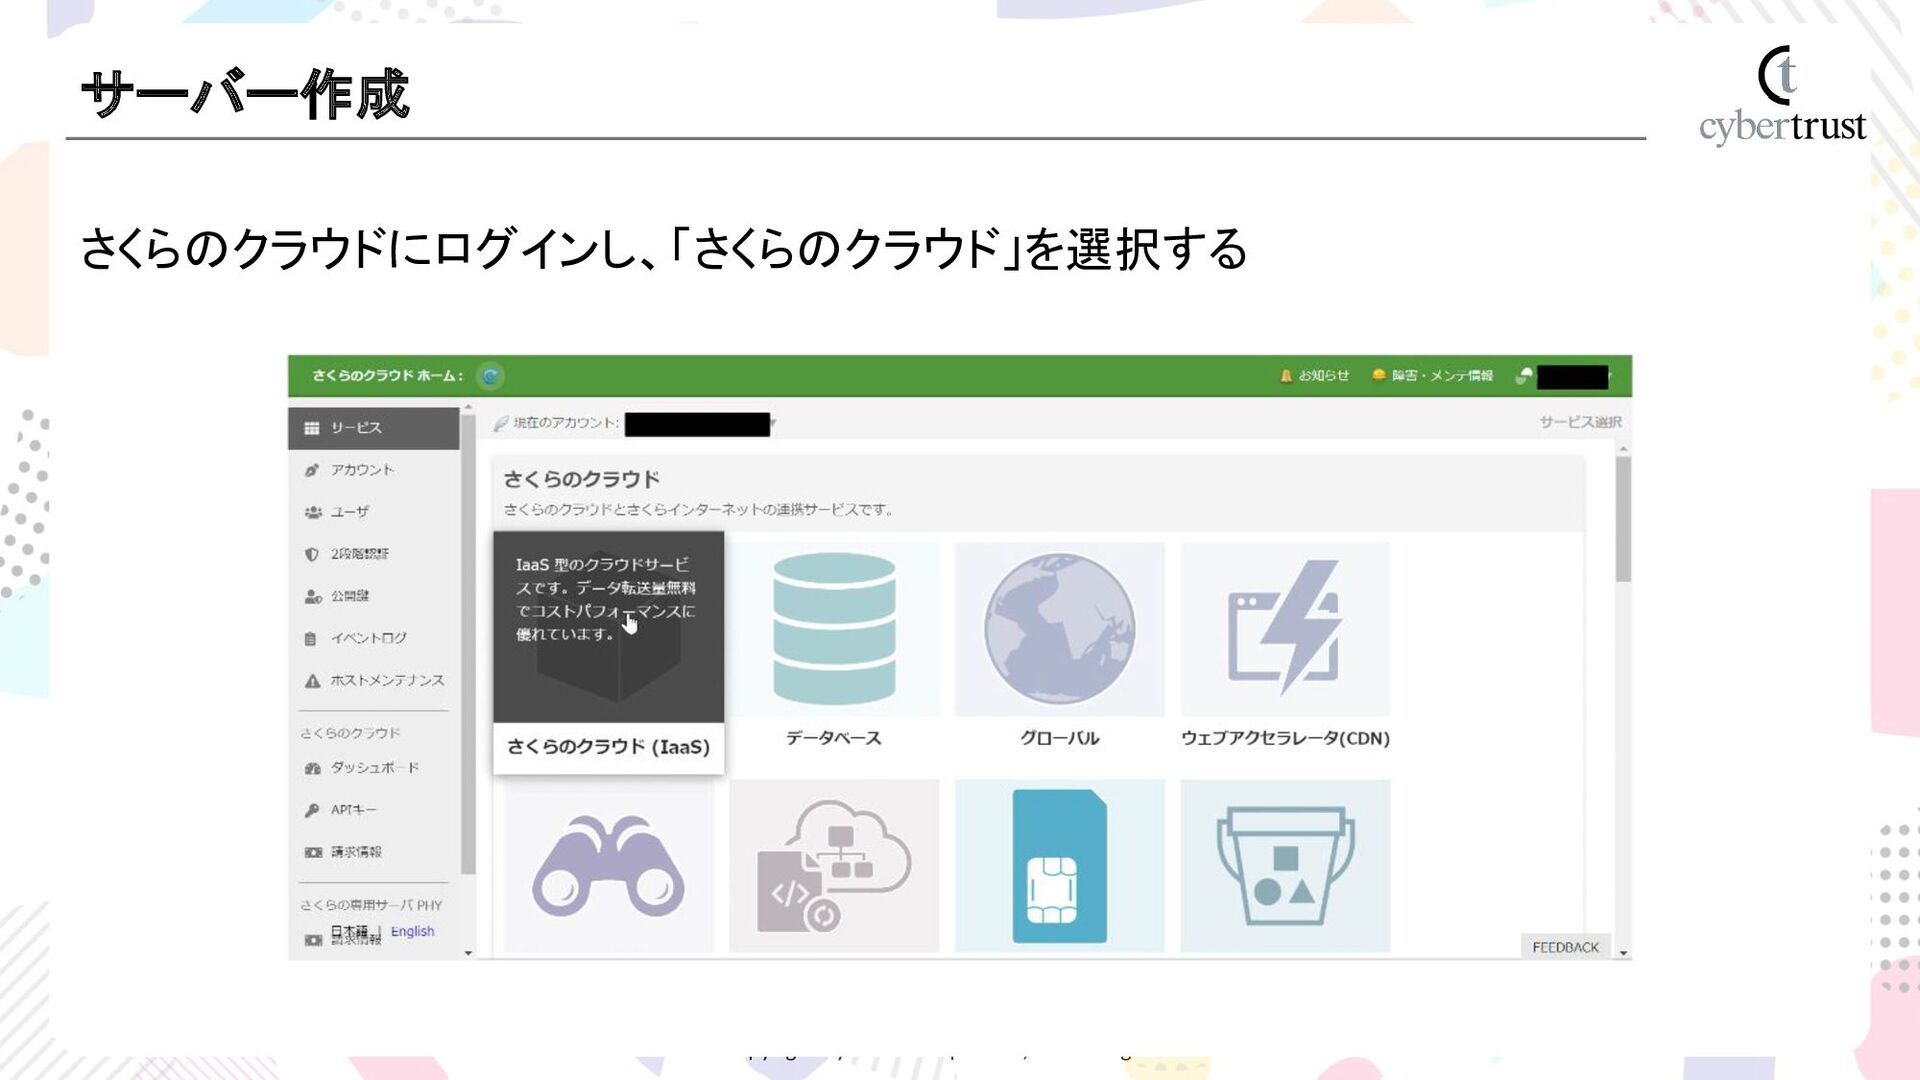
Task: Click the アカウント leaf icon in sidebar
Action: [312, 470]
